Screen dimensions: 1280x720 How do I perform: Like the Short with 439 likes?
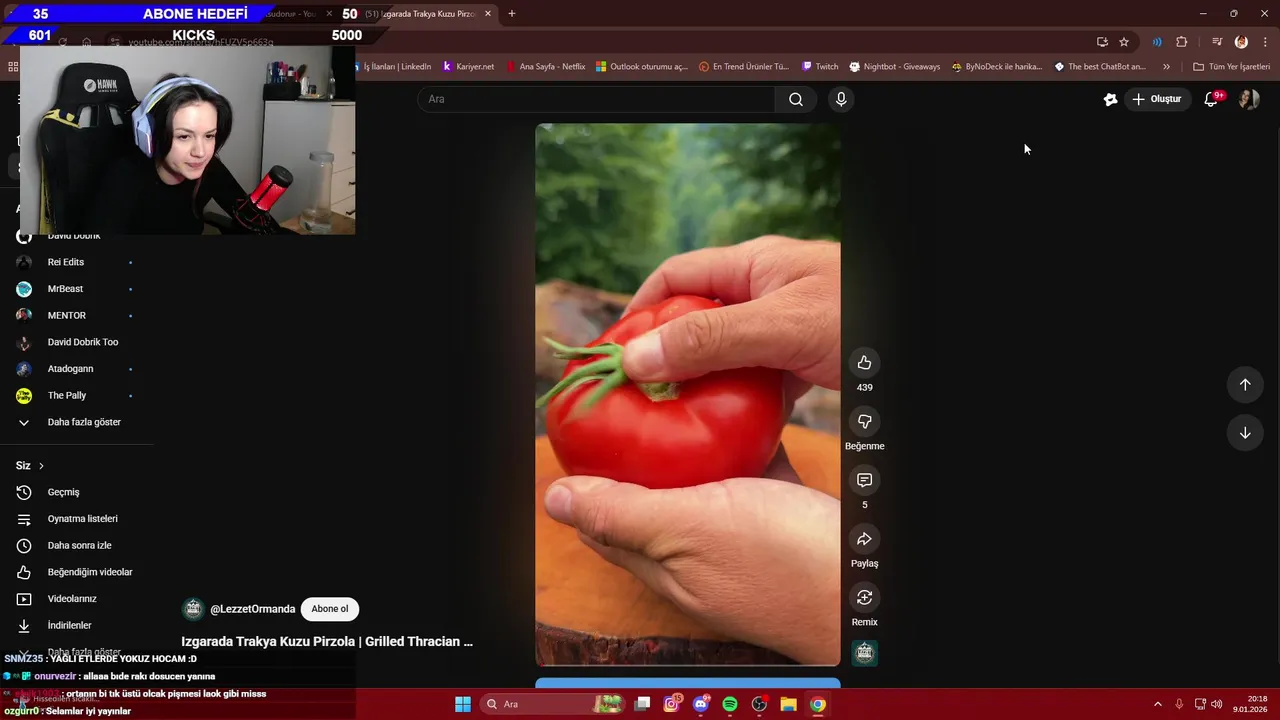[864, 363]
